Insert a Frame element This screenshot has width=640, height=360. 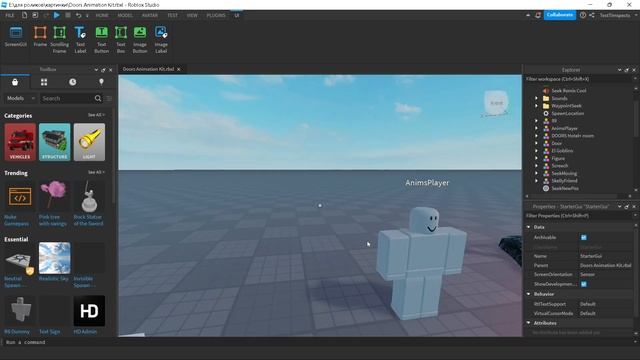tap(40, 37)
